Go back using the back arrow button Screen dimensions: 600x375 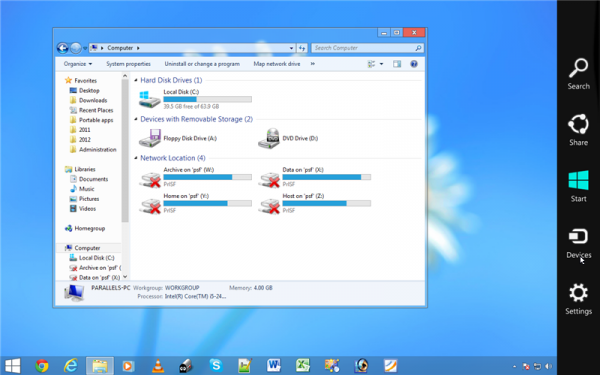[62, 48]
